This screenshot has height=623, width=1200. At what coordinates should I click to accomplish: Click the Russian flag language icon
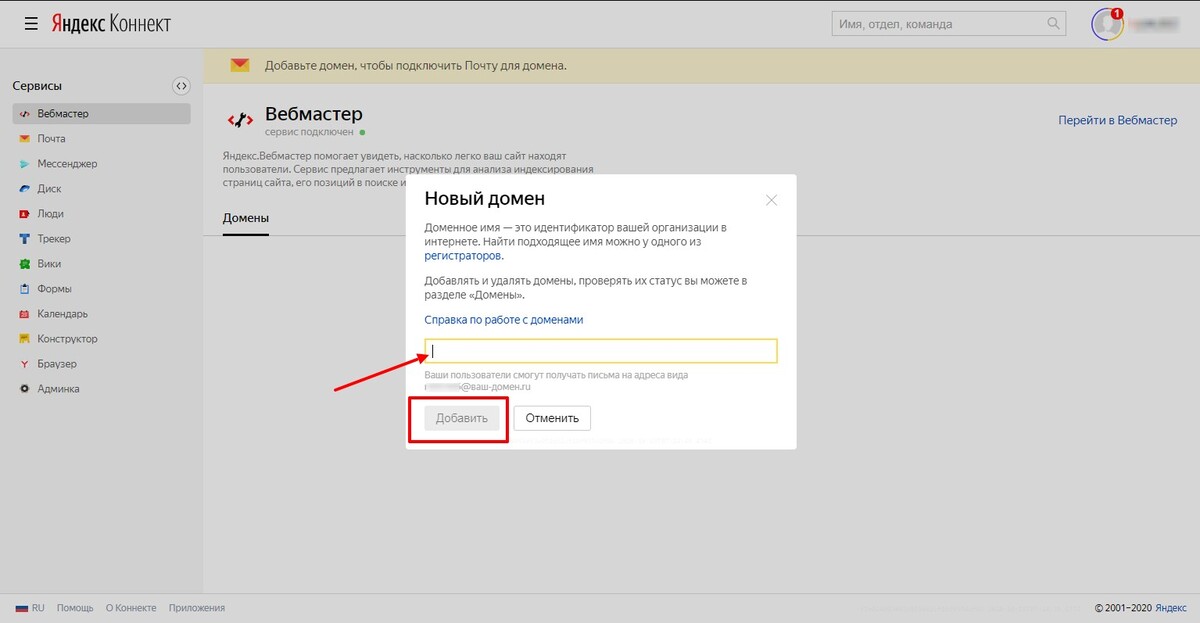tap(22, 608)
